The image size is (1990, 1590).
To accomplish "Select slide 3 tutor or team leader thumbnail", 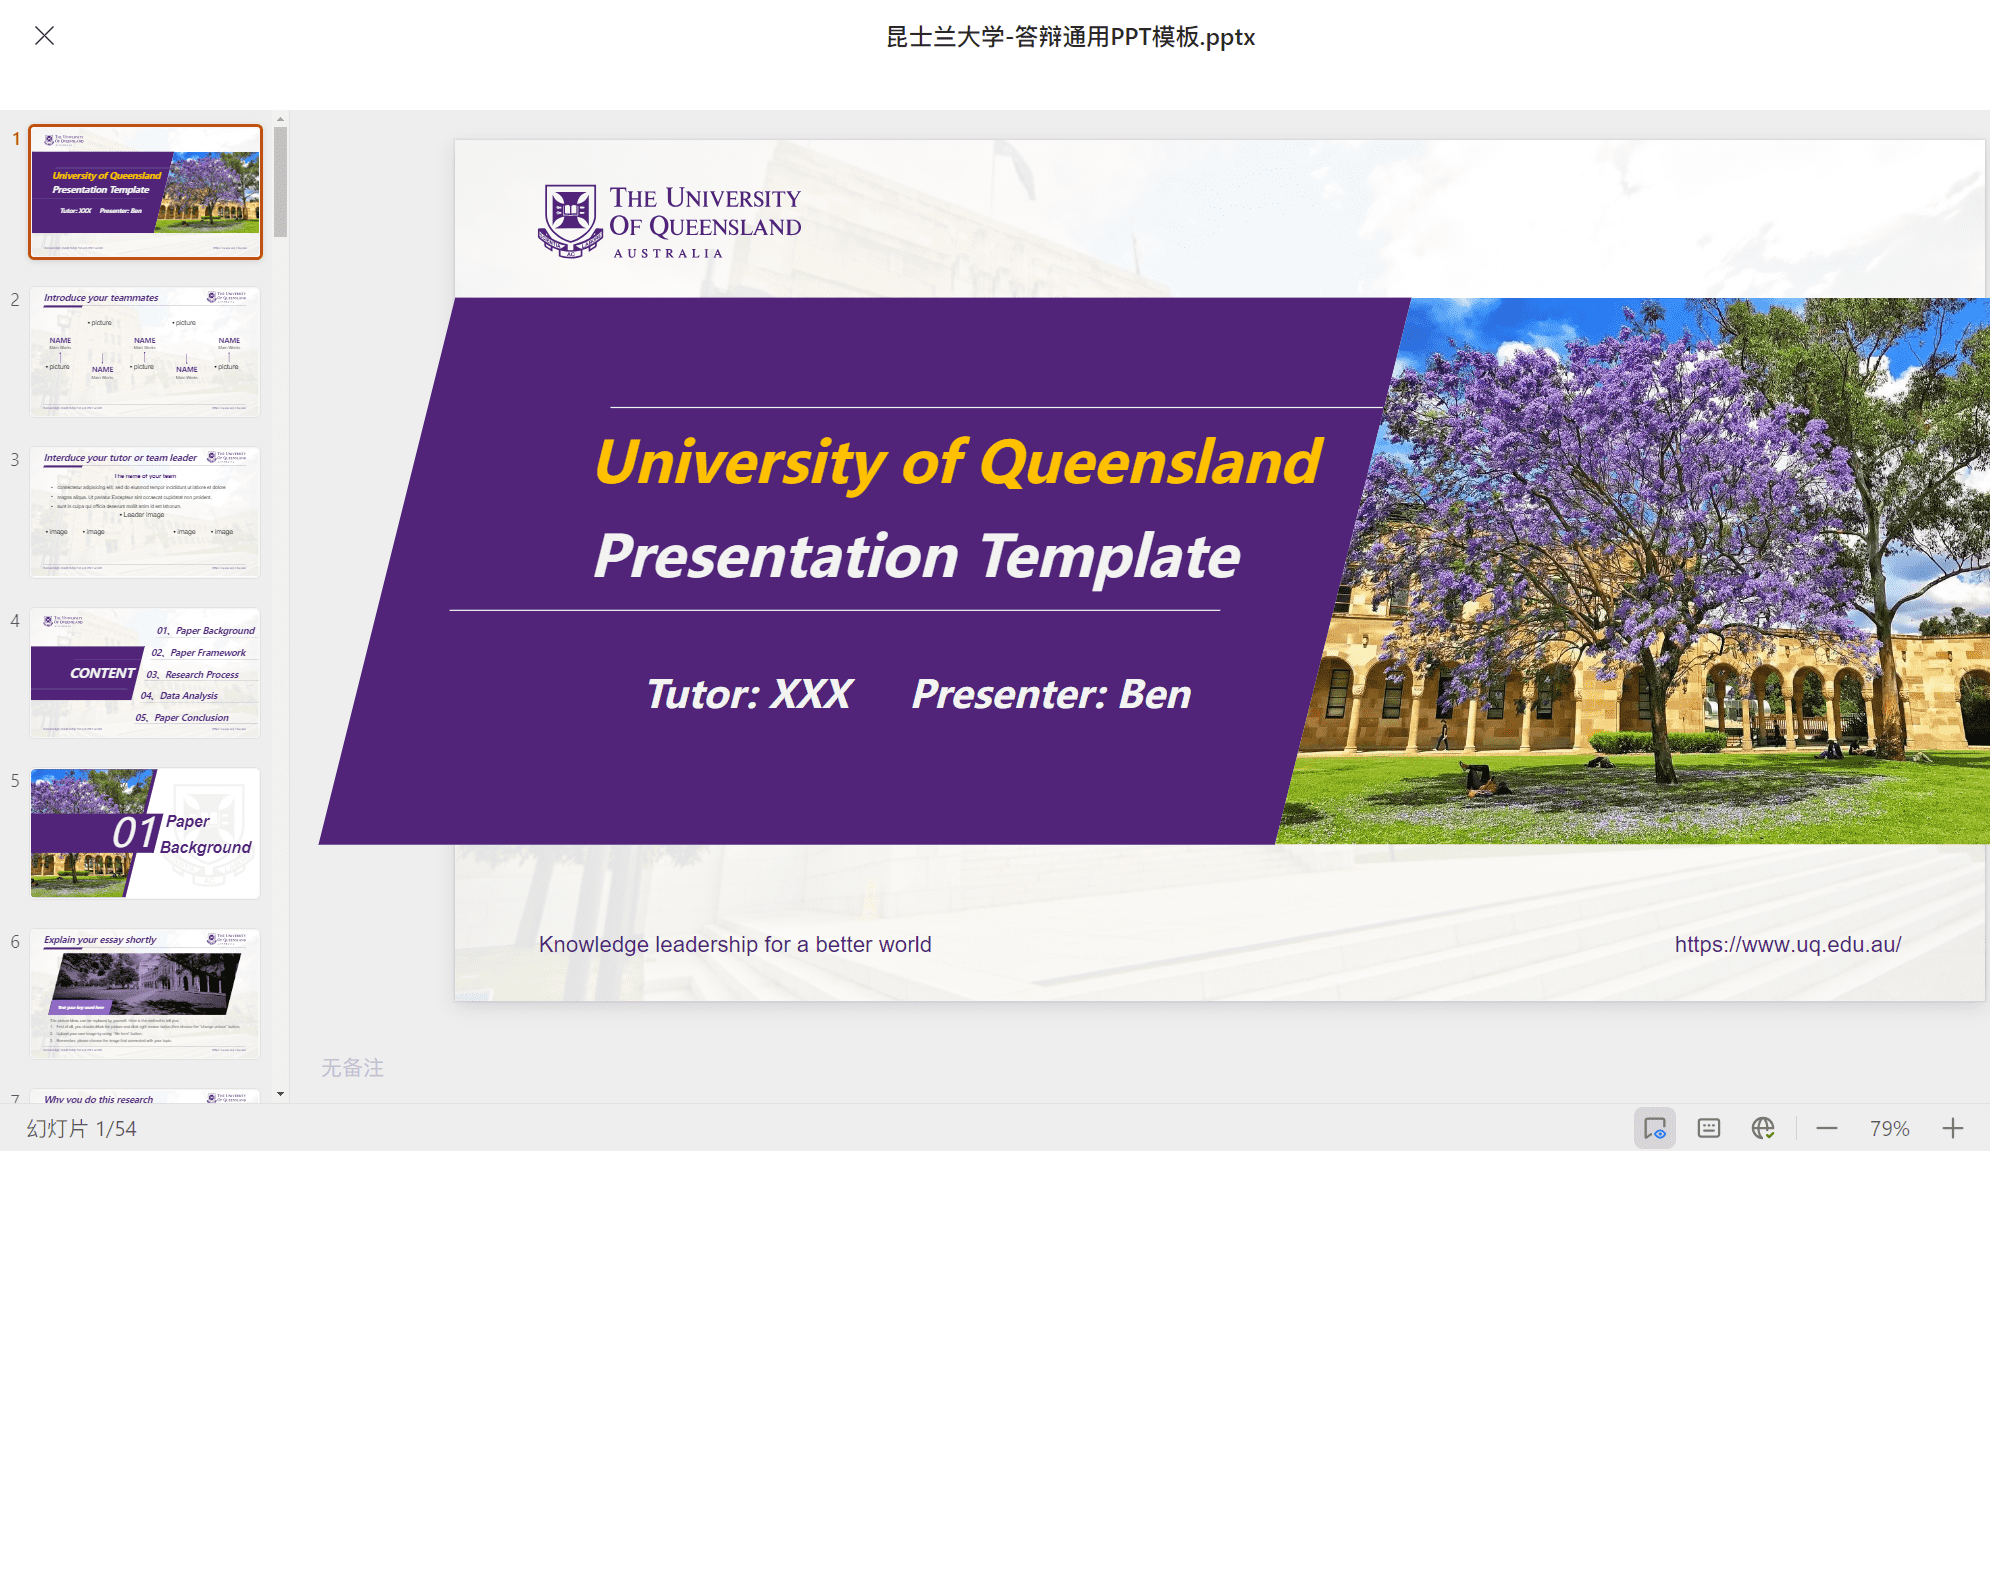I will (146, 512).
